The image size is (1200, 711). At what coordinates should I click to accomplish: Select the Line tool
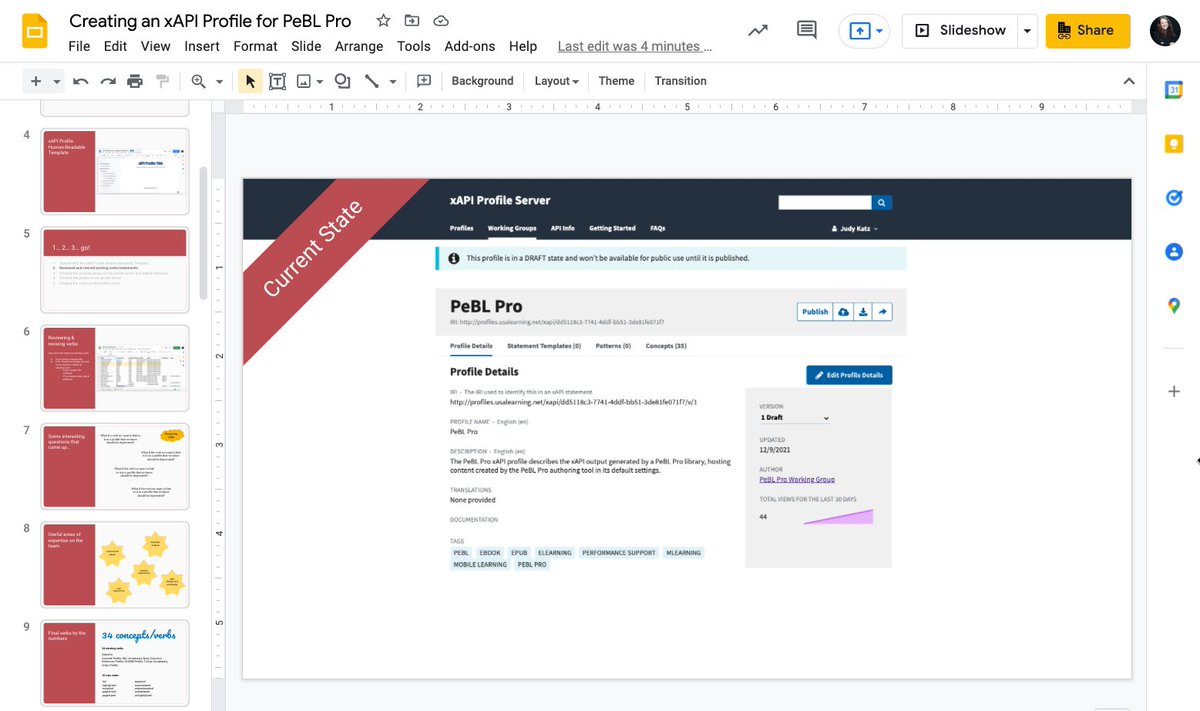pyautogui.click(x=372, y=81)
